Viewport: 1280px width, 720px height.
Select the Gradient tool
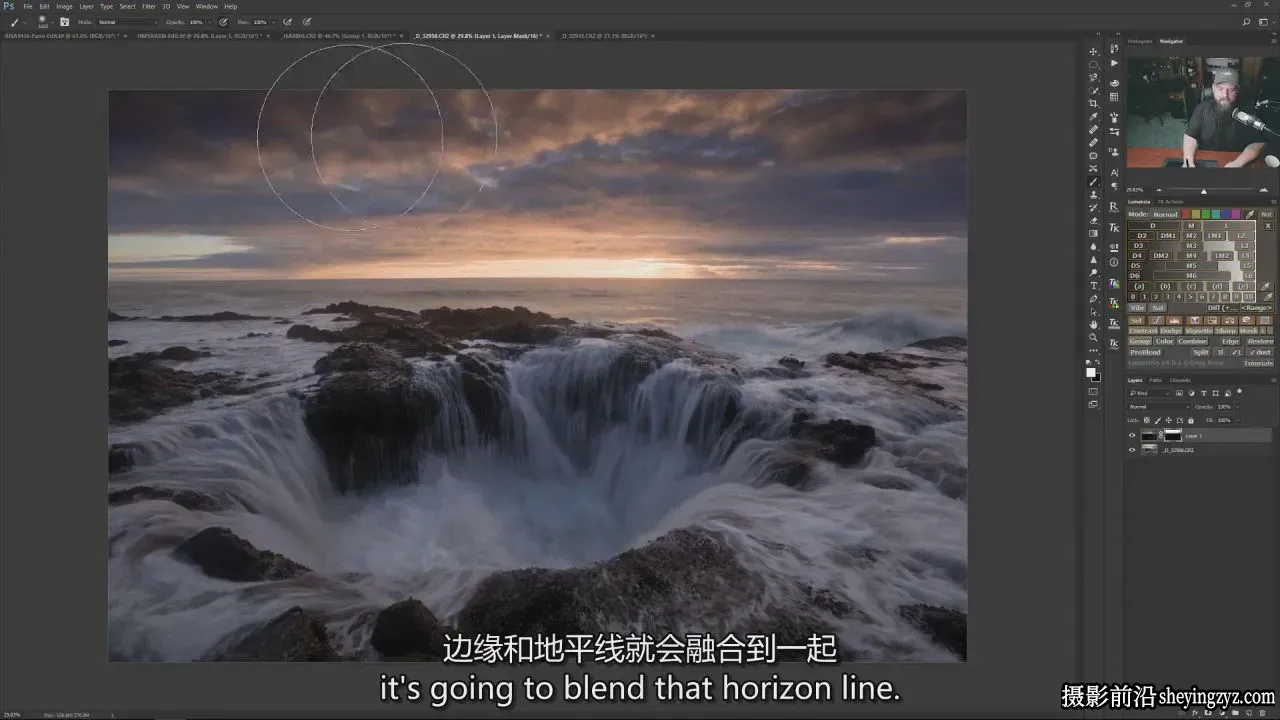coord(1094,233)
